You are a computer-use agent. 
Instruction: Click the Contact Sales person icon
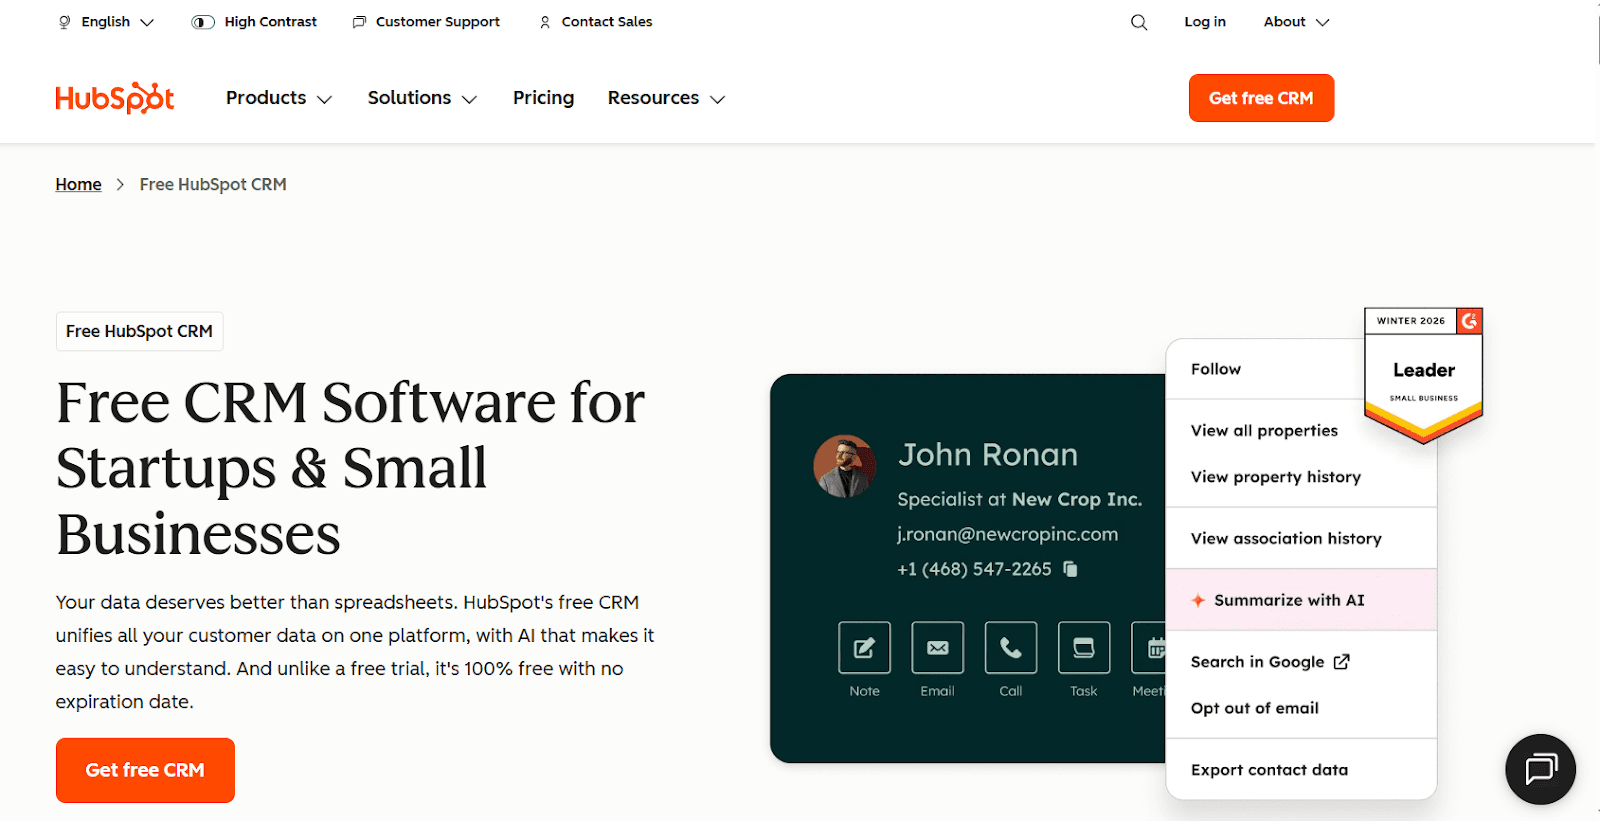tap(545, 22)
